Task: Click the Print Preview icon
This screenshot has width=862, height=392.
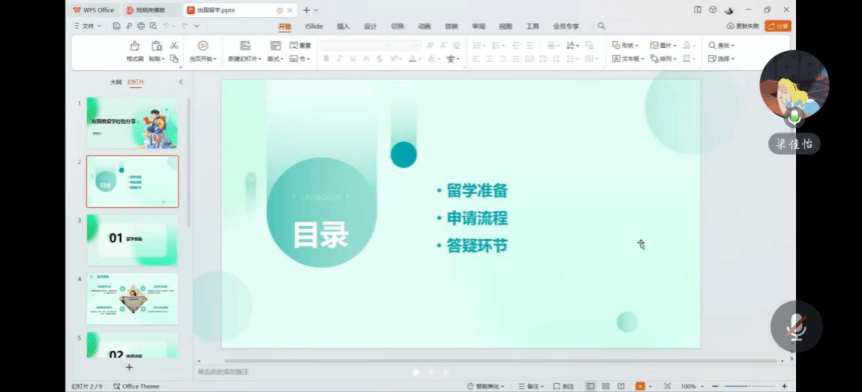Action: pos(153,26)
